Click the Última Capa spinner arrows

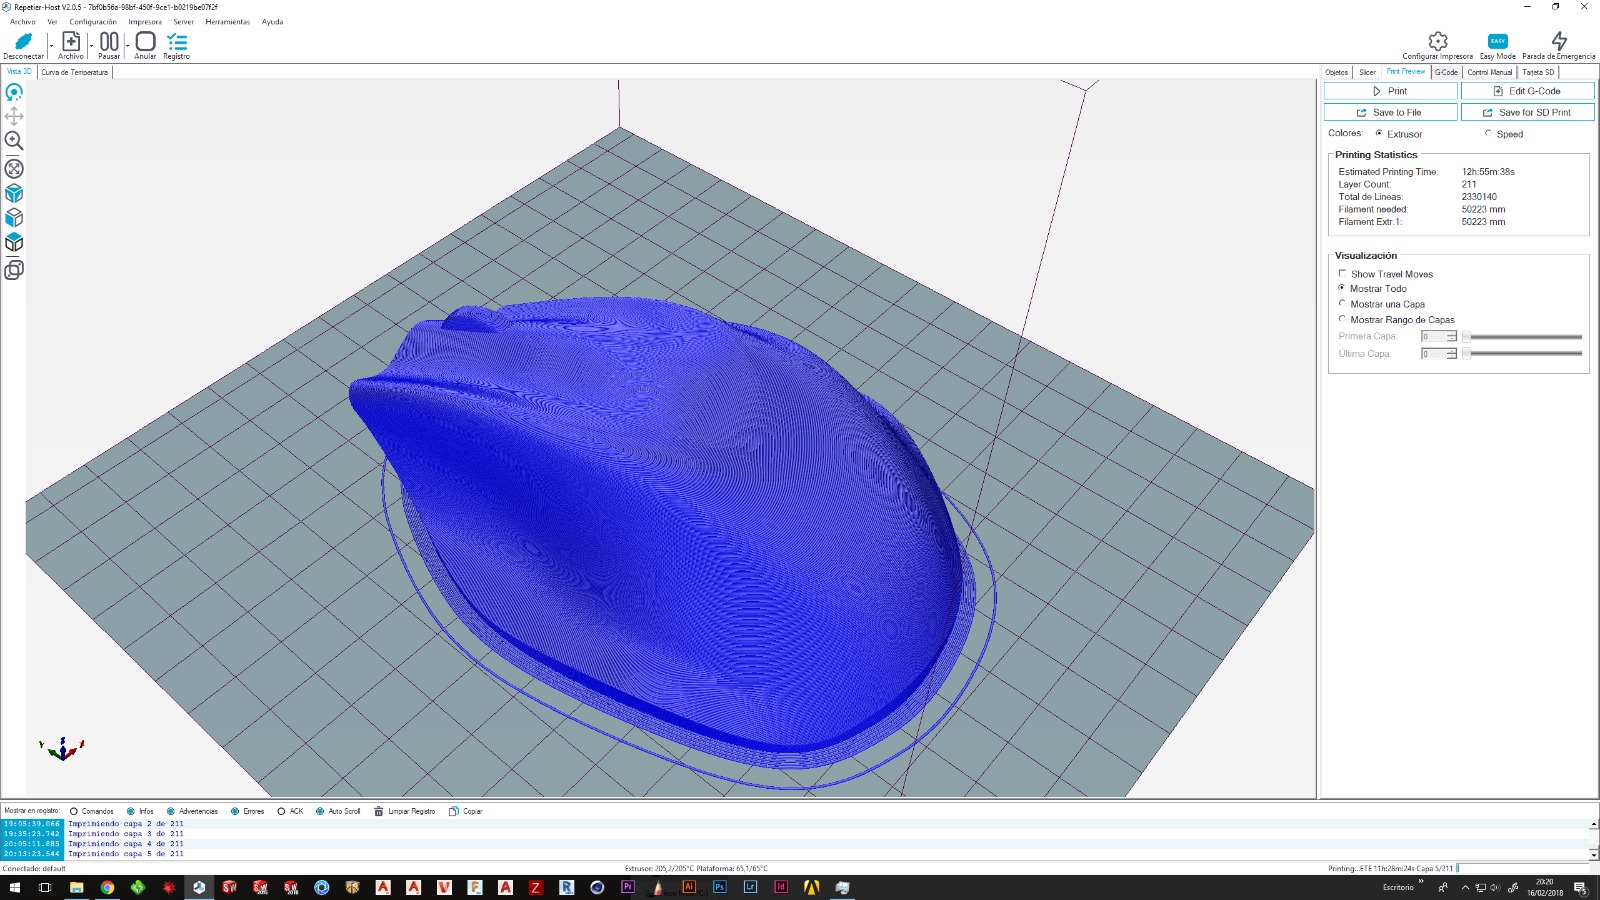coord(1452,353)
